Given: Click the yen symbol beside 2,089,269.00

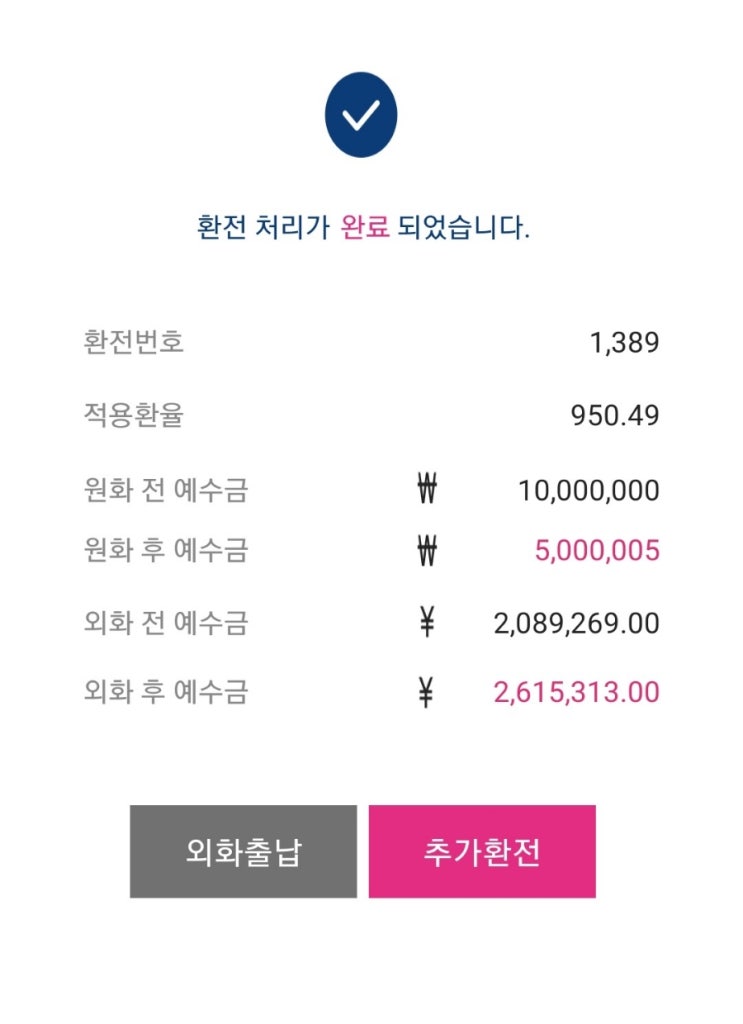Looking at the screenshot, I should [x=427, y=624].
